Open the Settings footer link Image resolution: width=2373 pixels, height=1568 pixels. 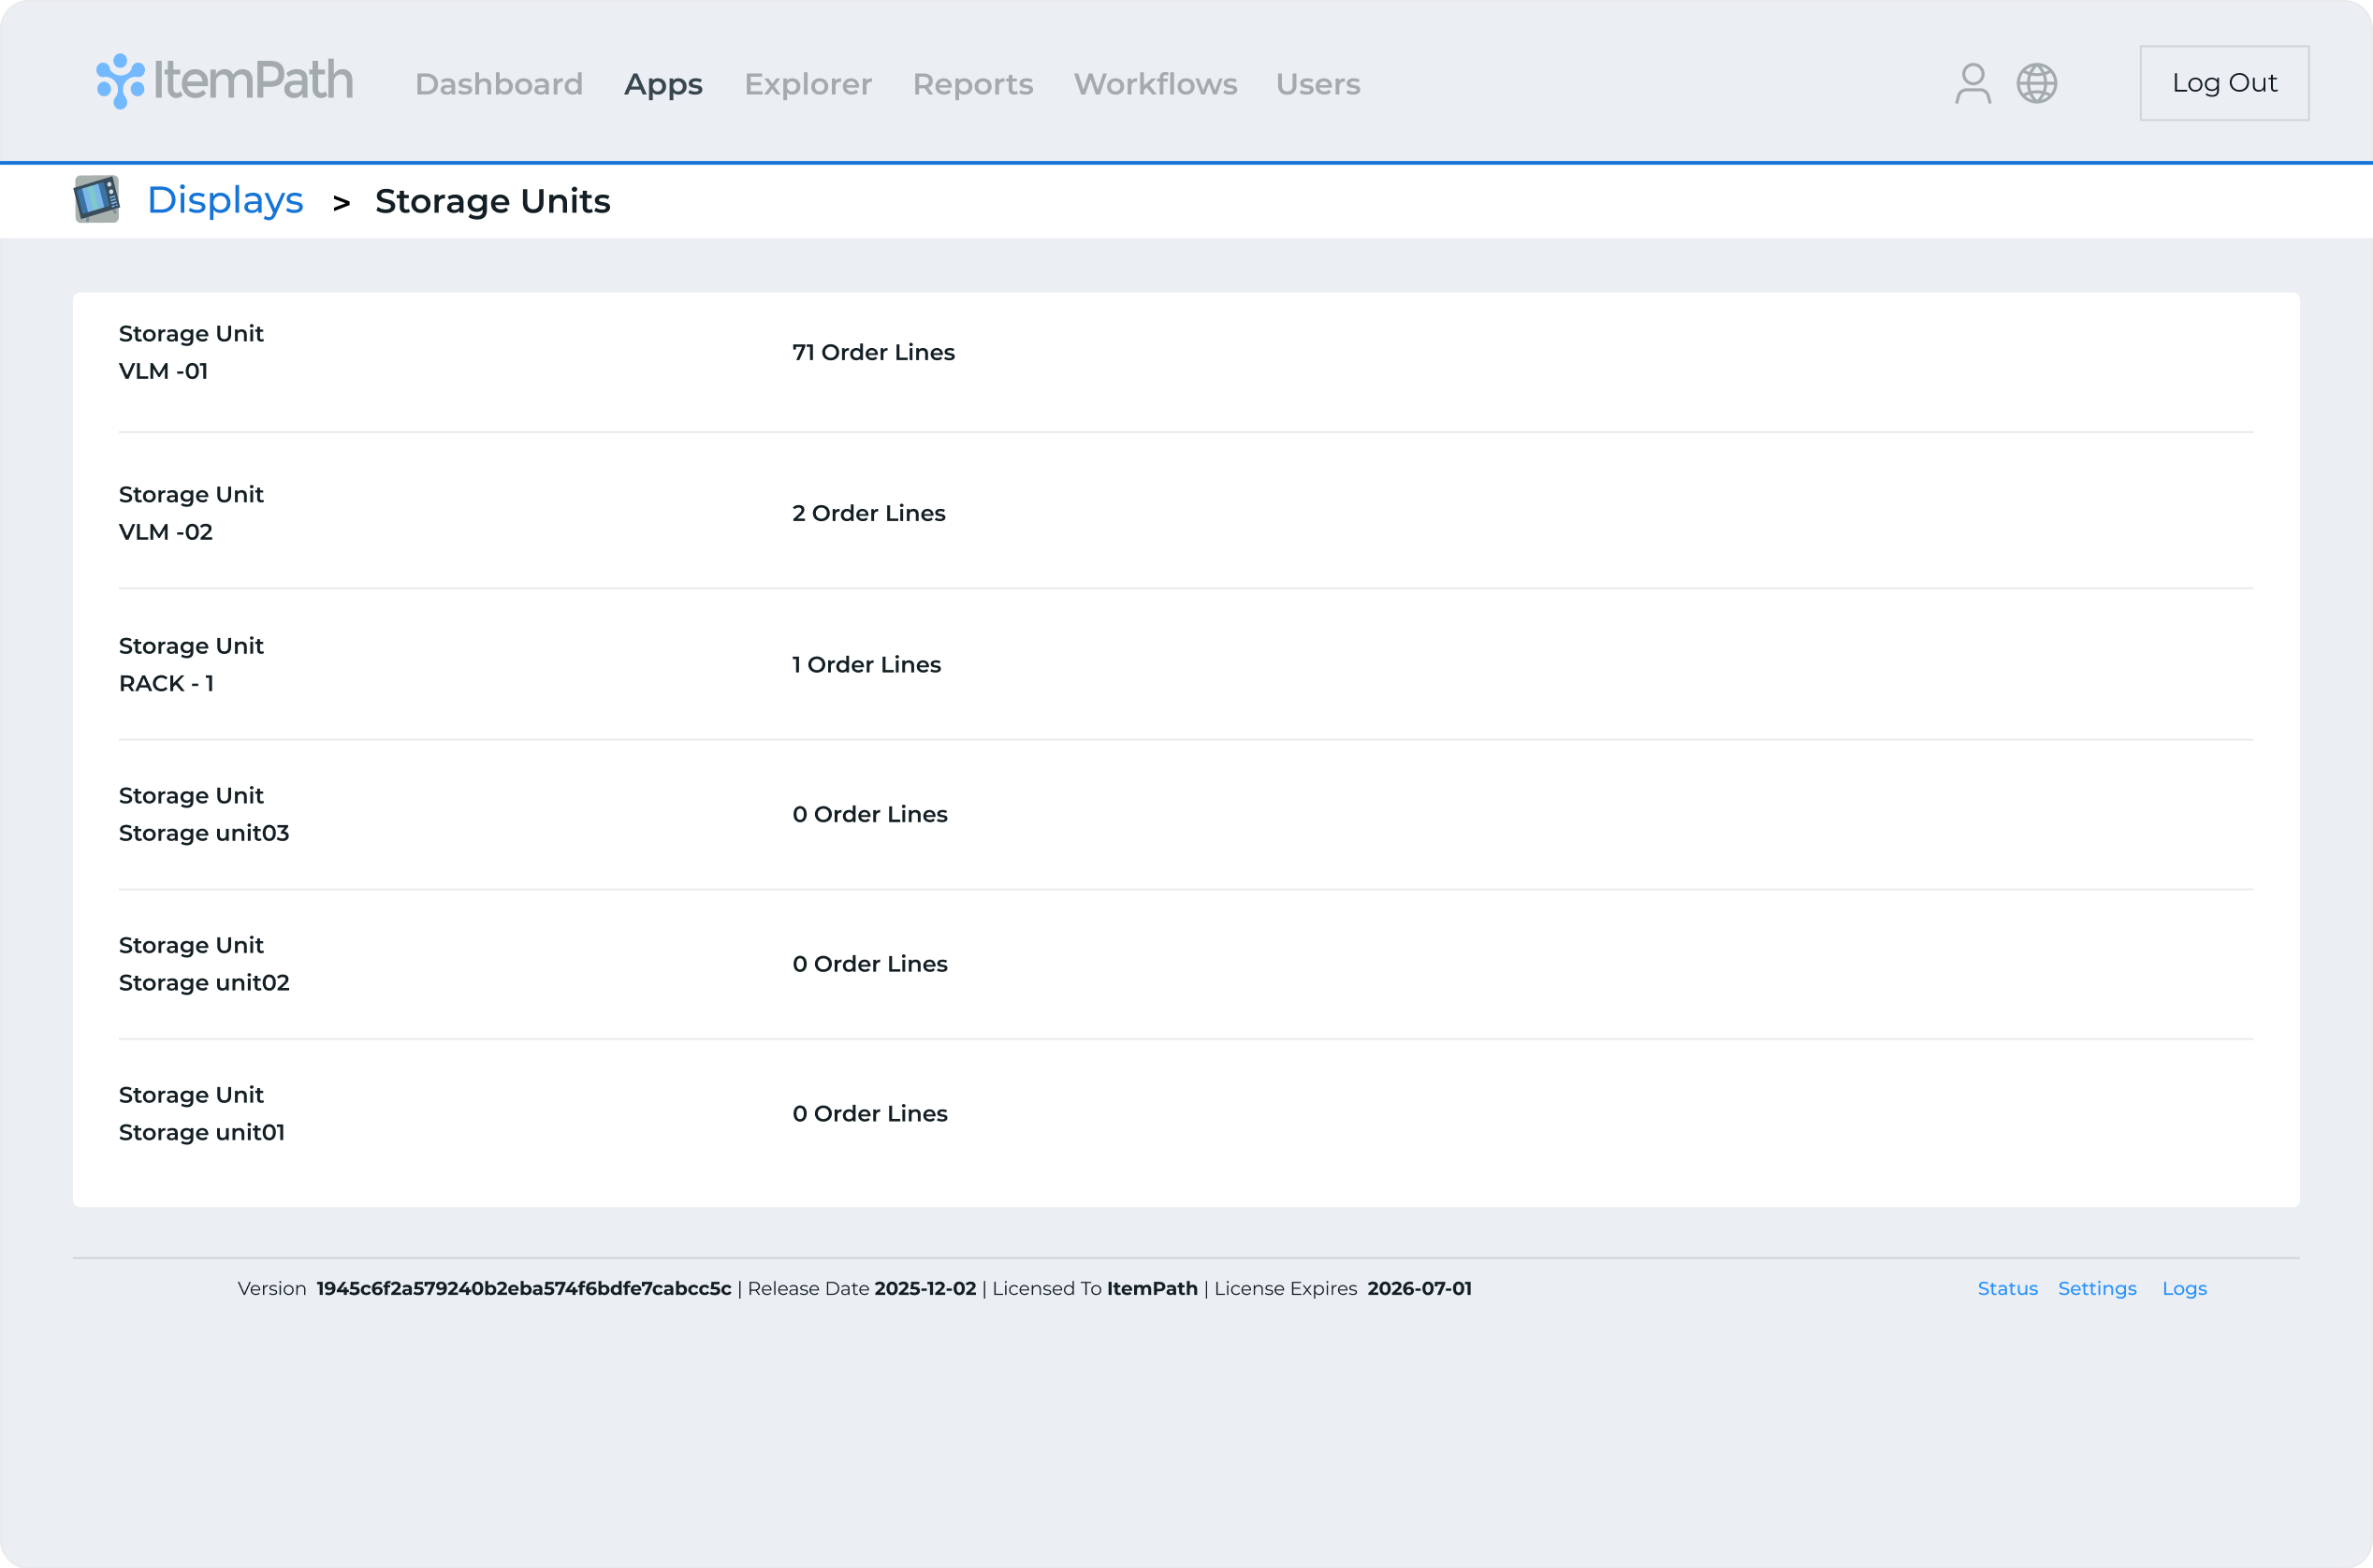[2097, 1288]
